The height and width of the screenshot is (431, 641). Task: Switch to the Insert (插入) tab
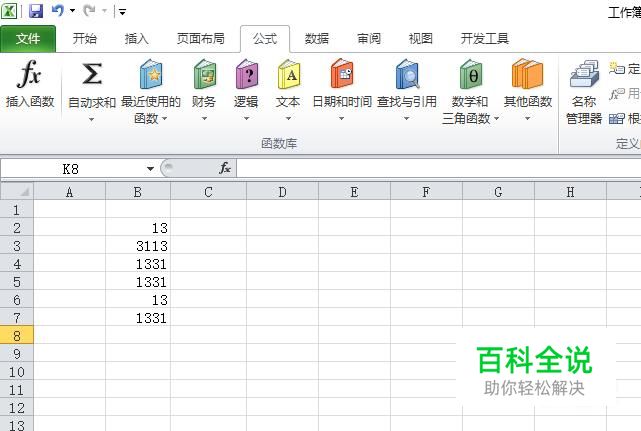point(137,39)
